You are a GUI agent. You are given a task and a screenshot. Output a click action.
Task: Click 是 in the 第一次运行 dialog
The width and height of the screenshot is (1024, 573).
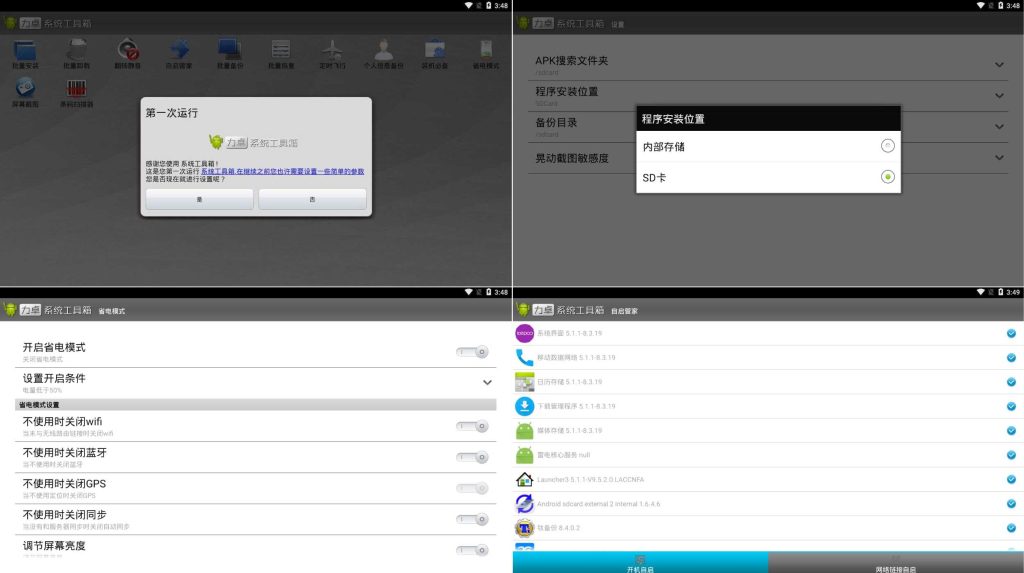pos(199,199)
